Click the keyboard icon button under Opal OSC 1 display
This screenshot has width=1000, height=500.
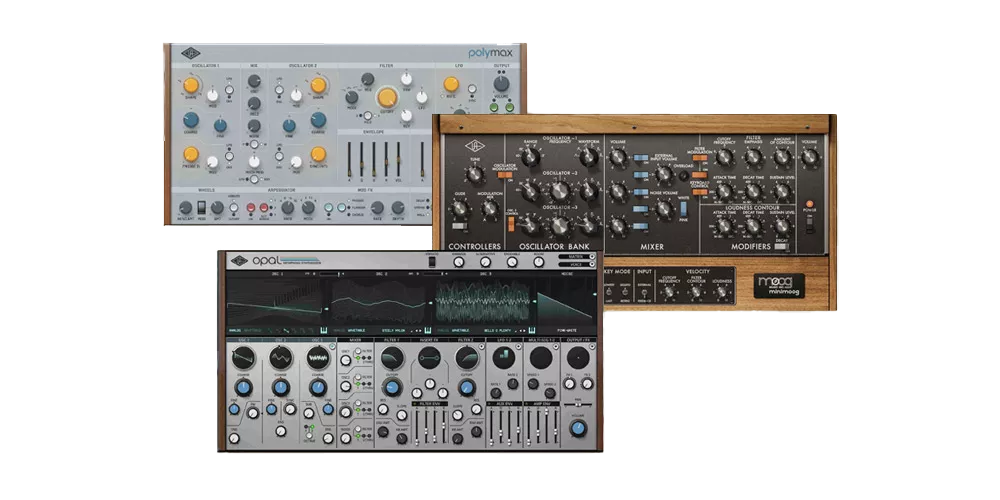(x=323, y=330)
